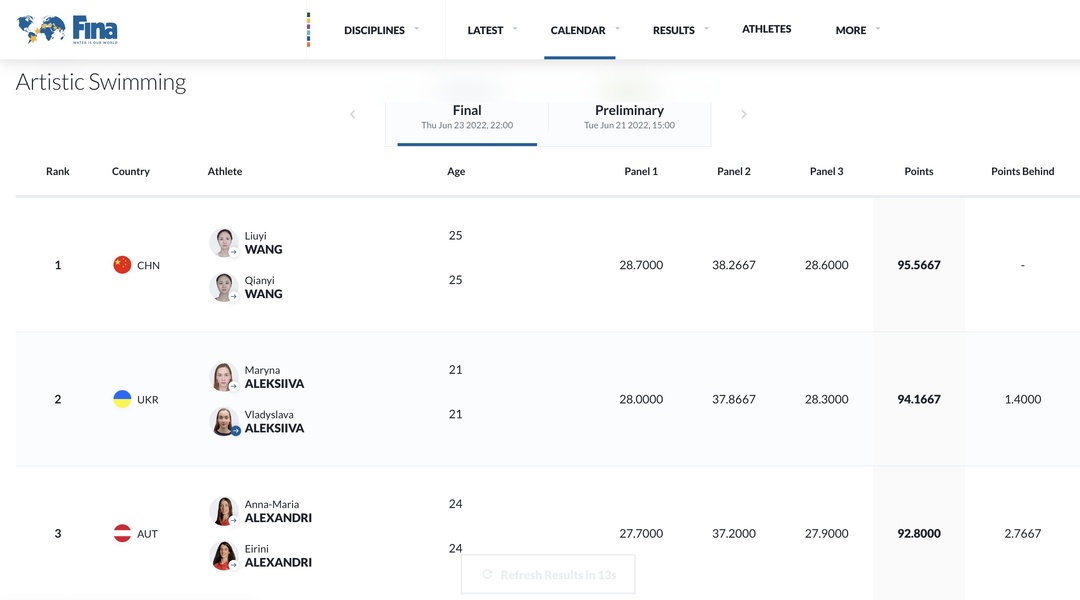Viewport: 1080px width, 600px height.
Task: Click the next round right arrow
Action: tap(743, 115)
